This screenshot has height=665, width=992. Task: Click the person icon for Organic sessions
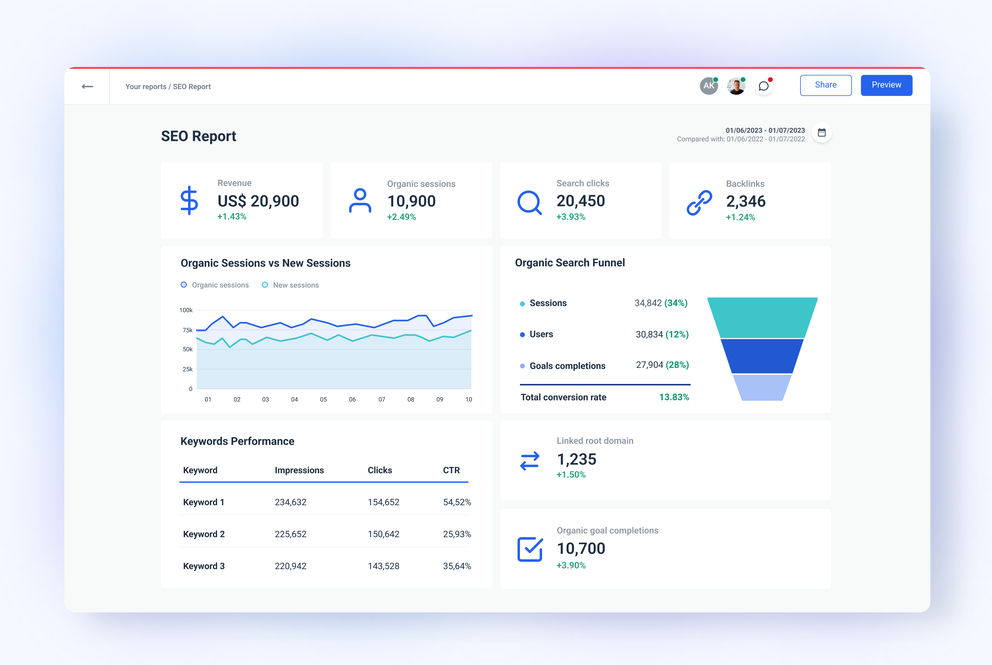click(359, 201)
